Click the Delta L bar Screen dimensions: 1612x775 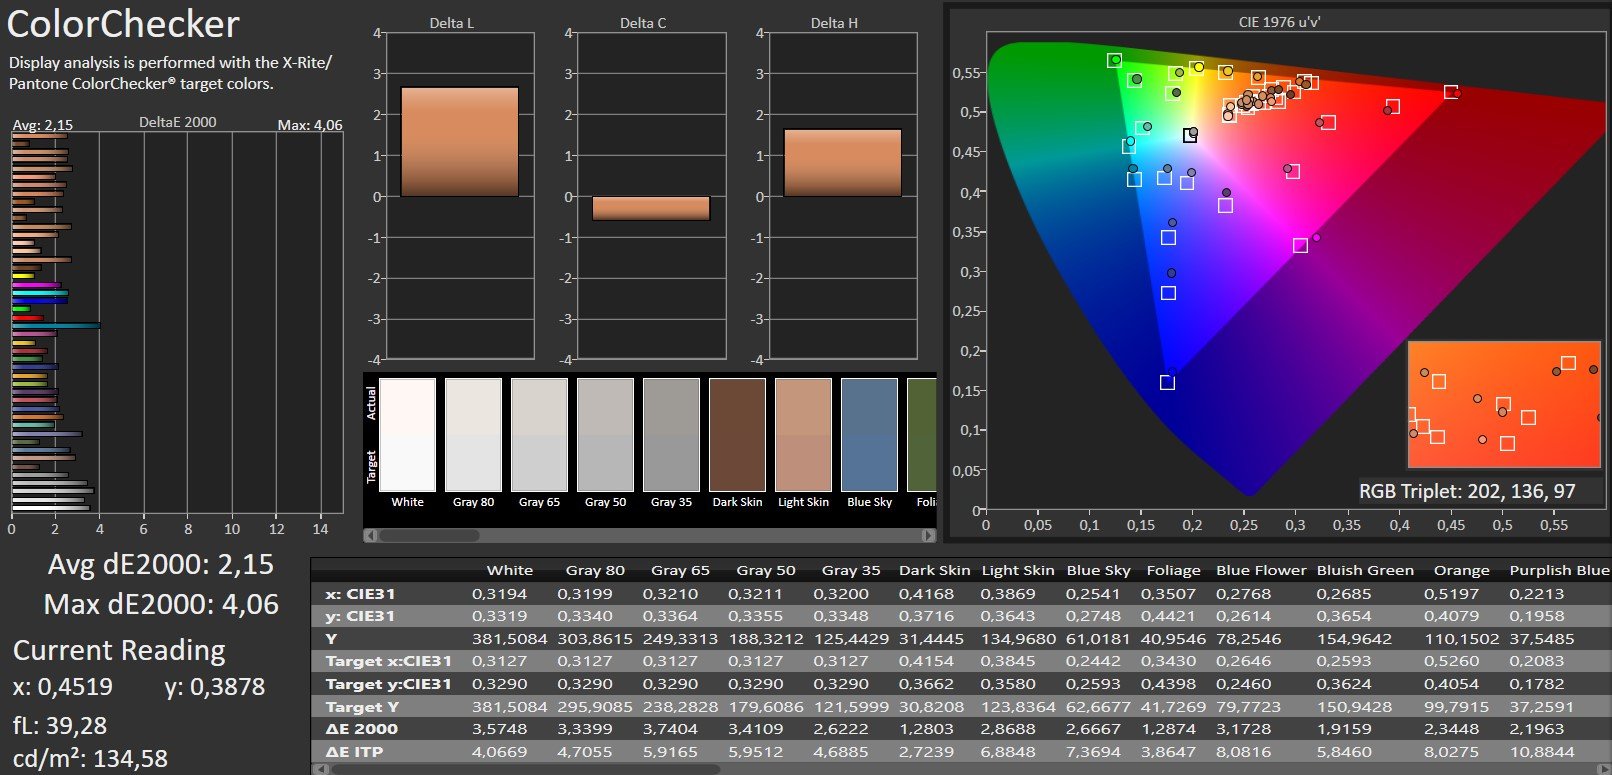(459, 141)
